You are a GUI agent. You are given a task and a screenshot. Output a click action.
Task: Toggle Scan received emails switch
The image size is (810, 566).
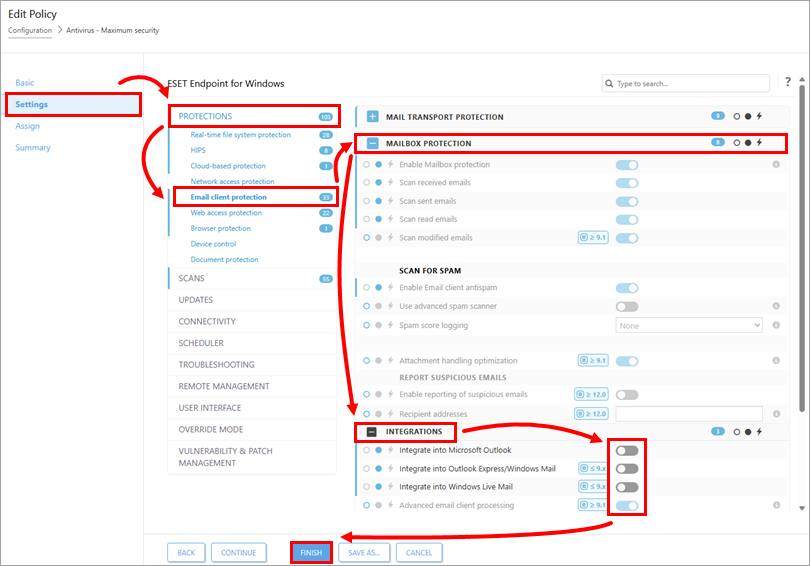point(627,183)
